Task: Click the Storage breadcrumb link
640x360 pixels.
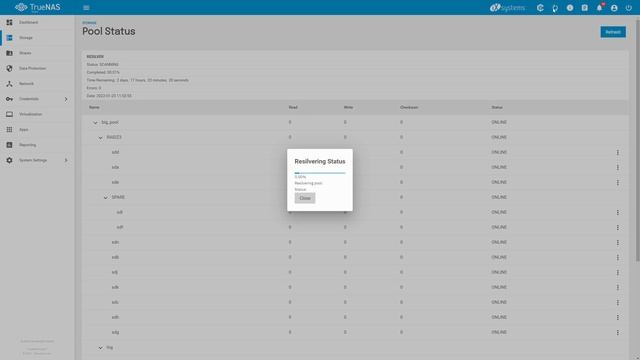Action: tap(89, 23)
